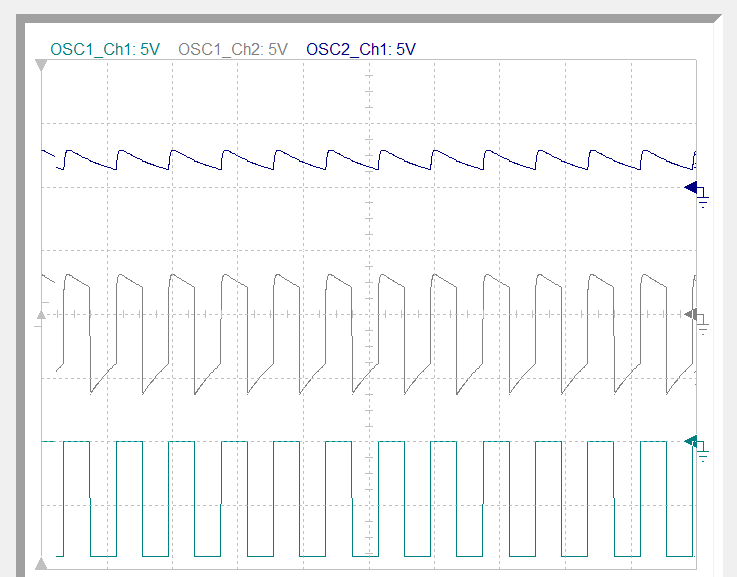Click the bottom-left gray cursor triangle
The image size is (737, 577).
41,563
